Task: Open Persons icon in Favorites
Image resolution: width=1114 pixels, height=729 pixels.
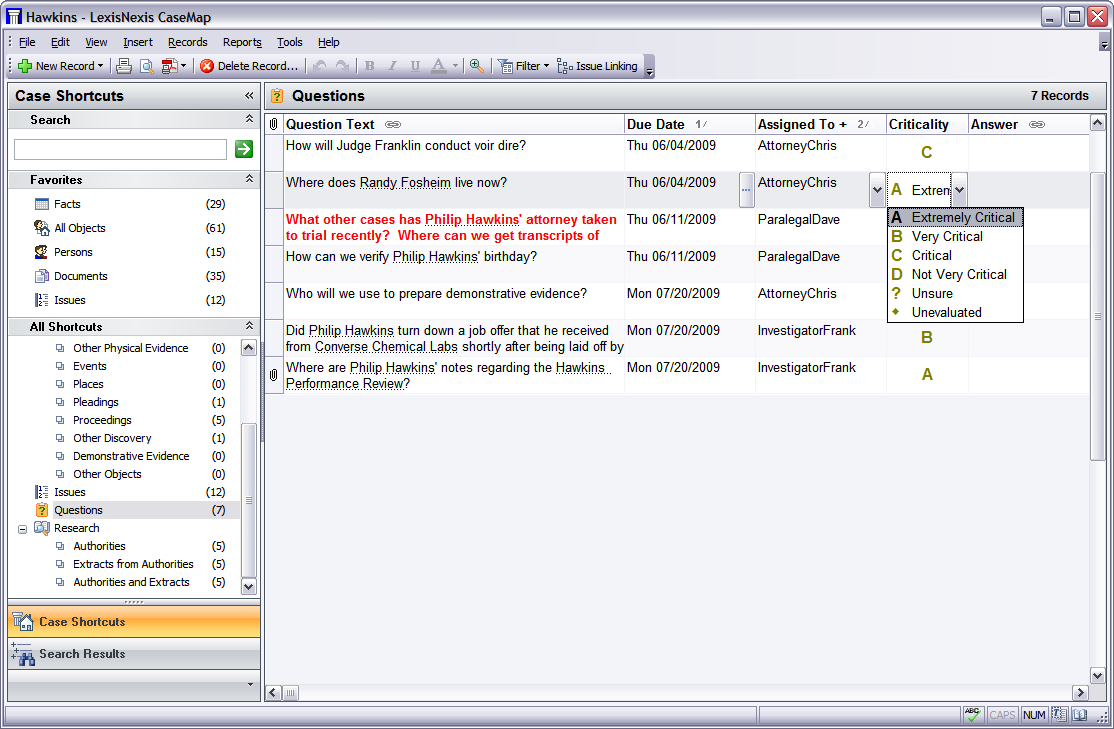Action: [42, 252]
